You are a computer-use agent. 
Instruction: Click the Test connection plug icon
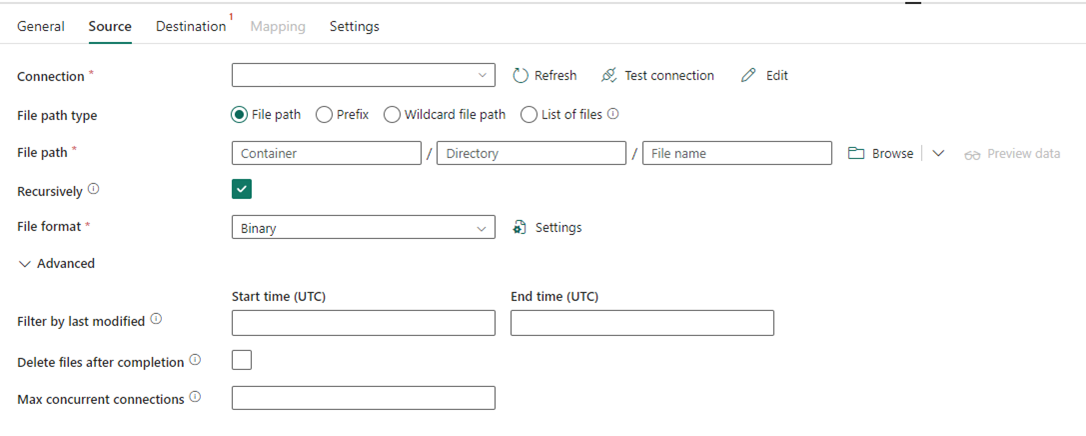[x=609, y=76]
